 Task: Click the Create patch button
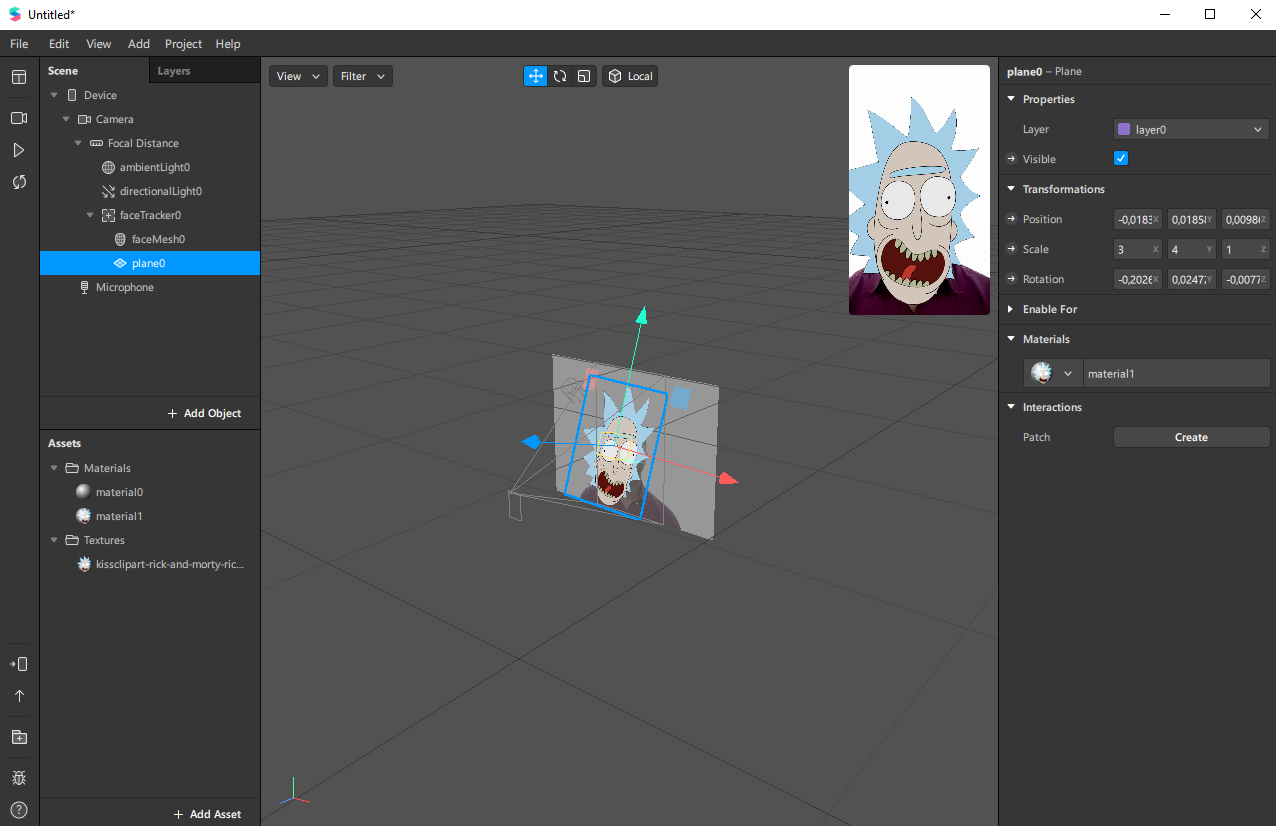1192,437
